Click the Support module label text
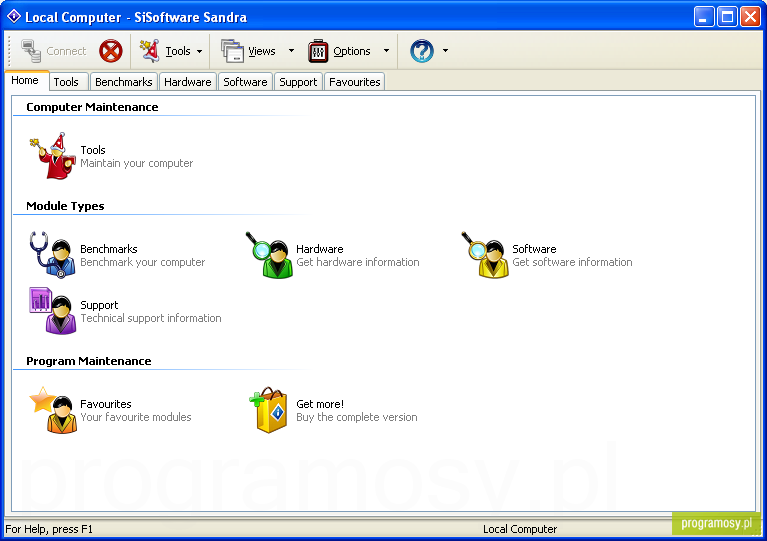Image resolution: width=767 pixels, height=541 pixels. 99,305
